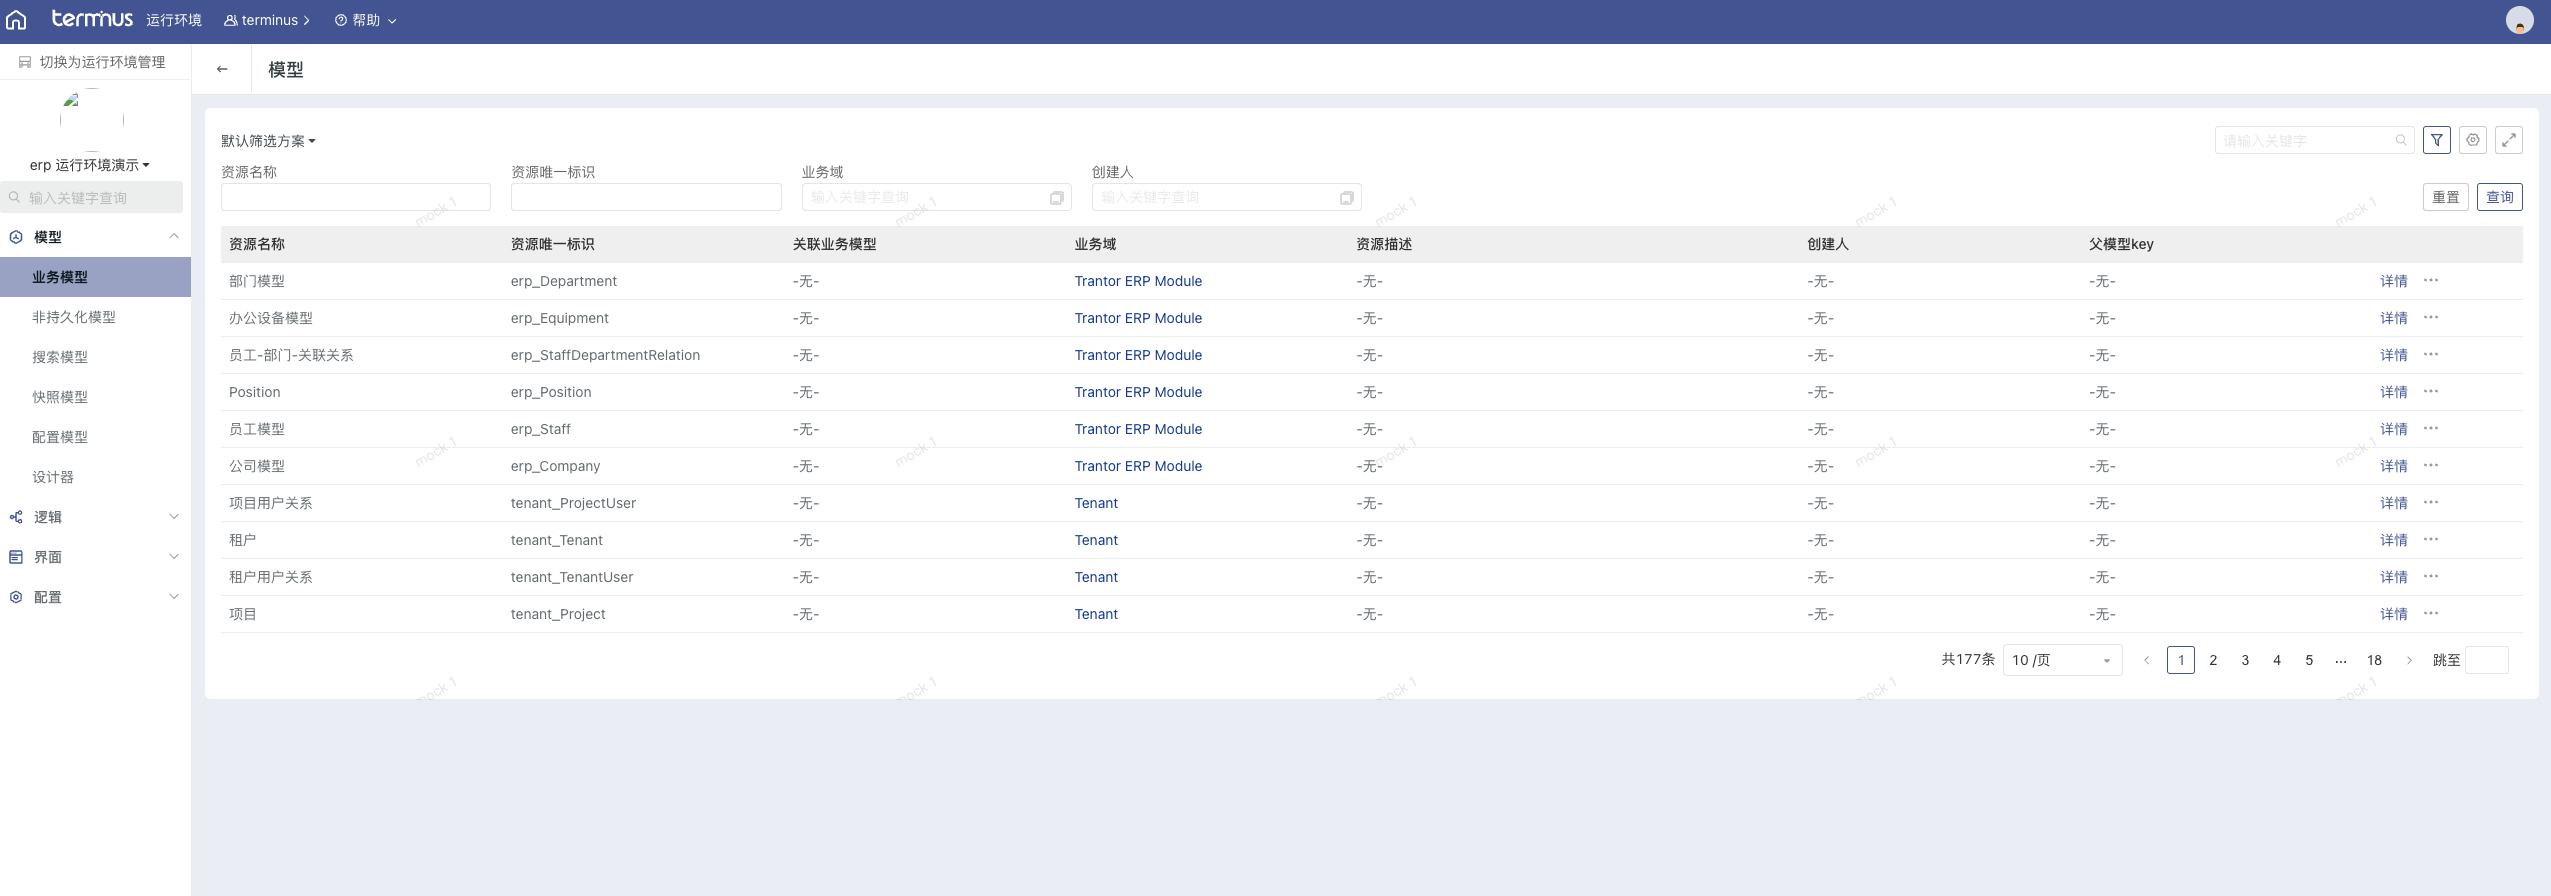Open table column settings gear icon

(x=2473, y=141)
